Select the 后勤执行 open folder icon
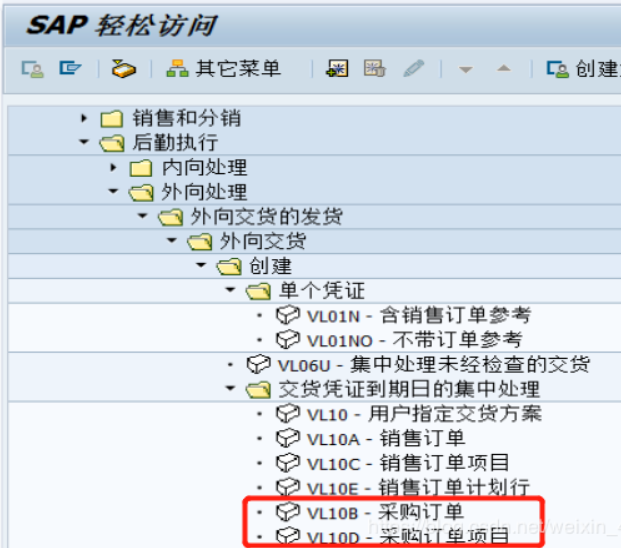 point(112,143)
